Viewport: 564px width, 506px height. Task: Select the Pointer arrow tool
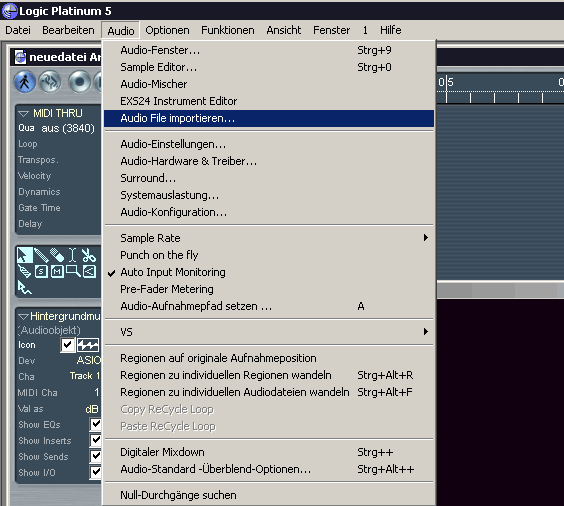pyautogui.click(x=24, y=255)
